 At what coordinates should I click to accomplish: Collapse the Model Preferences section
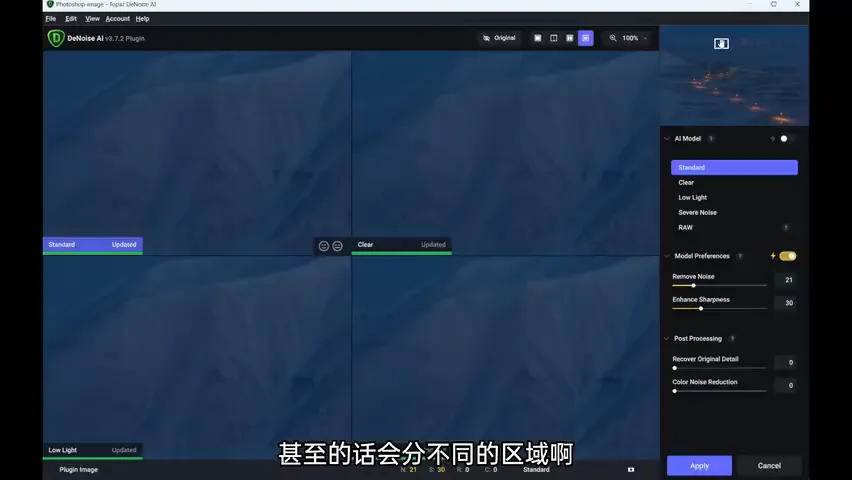click(667, 256)
